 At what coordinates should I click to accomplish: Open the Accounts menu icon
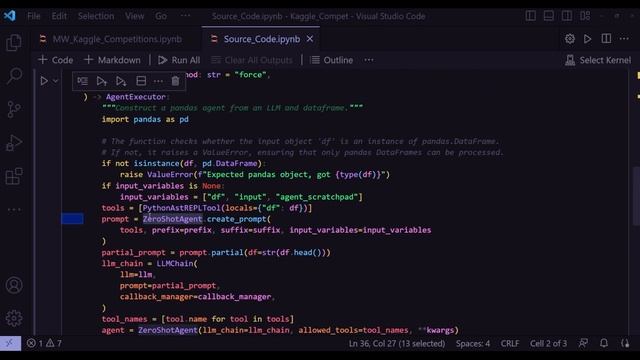[x=14, y=285]
